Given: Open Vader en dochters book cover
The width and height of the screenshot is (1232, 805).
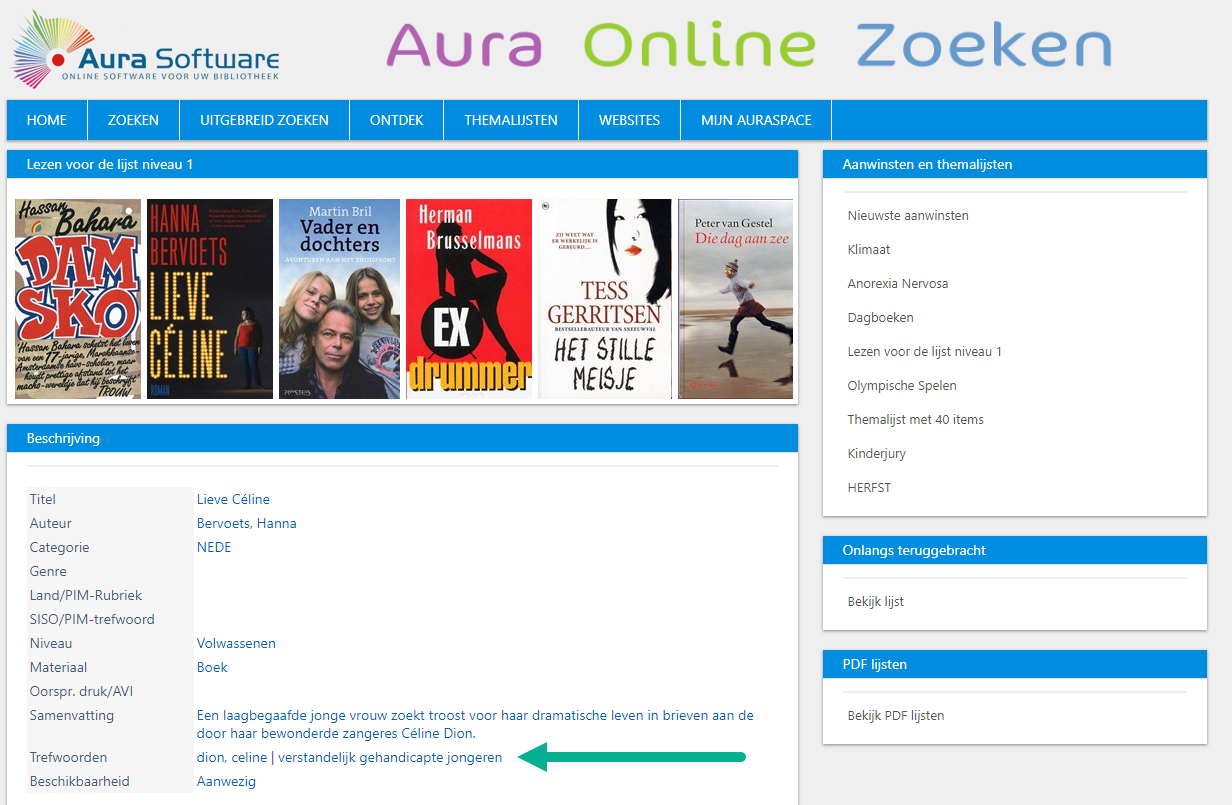Looking at the screenshot, I should [x=339, y=299].
